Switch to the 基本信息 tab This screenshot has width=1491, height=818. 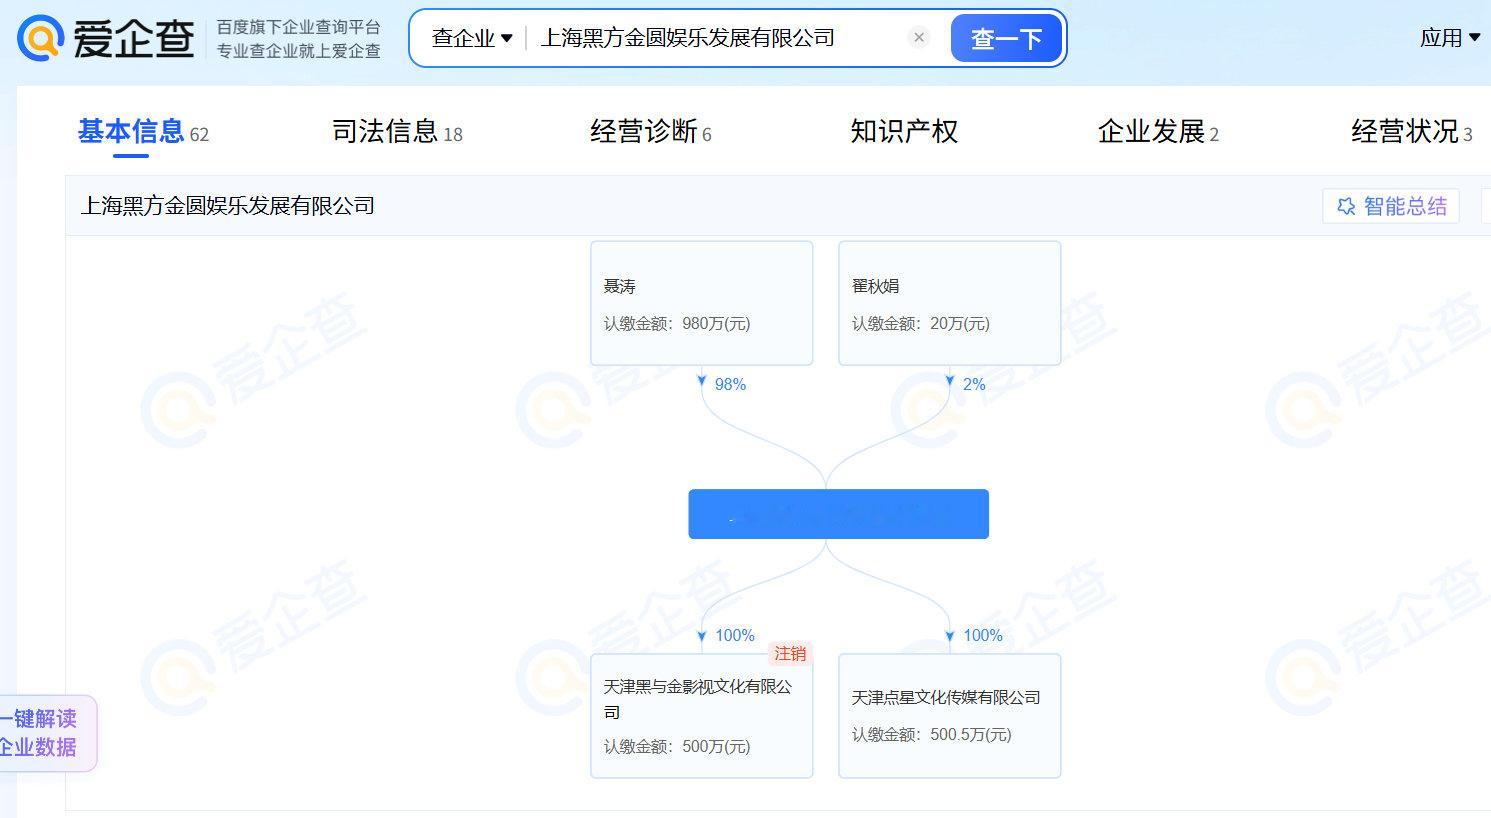click(143, 131)
